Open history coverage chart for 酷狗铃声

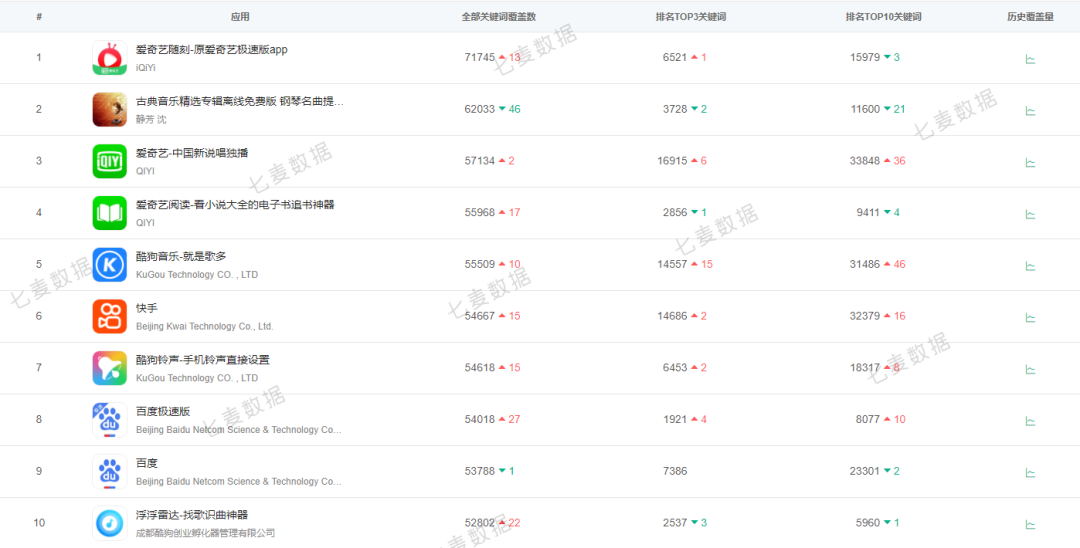tap(1030, 369)
